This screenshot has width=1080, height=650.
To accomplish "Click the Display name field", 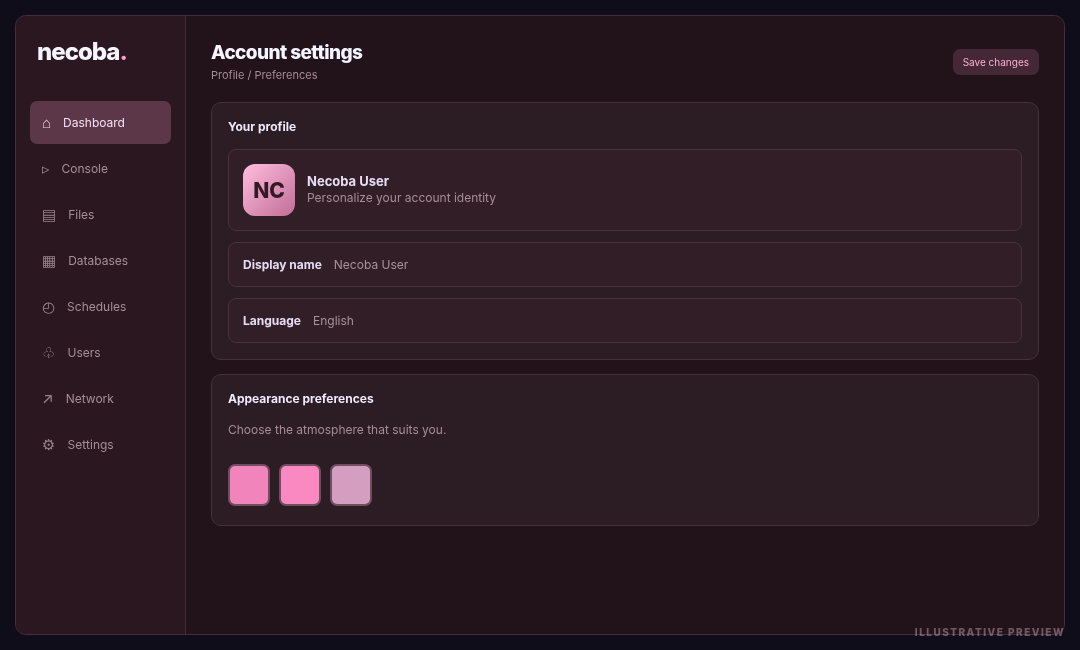I will tap(625, 264).
